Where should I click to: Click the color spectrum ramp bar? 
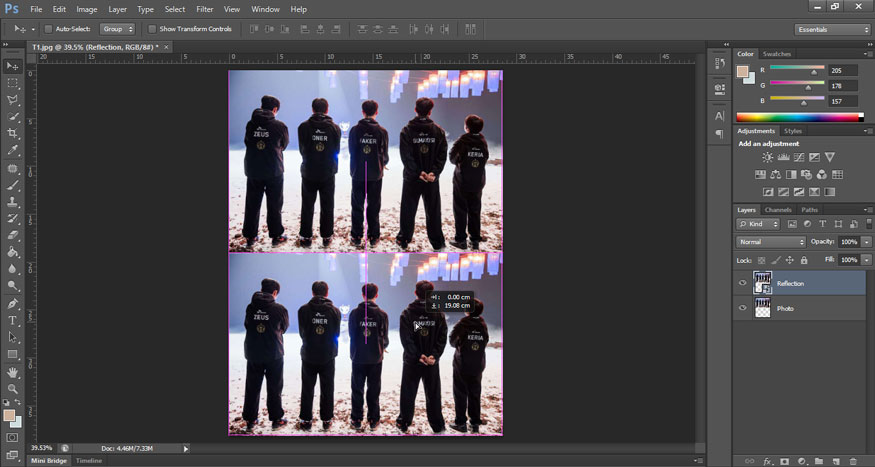(x=798, y=118)
